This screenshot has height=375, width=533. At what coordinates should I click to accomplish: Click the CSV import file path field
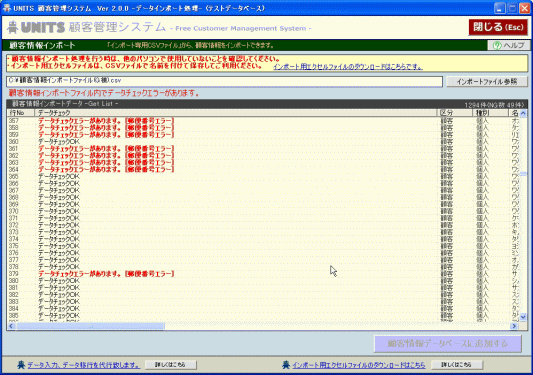224,81
